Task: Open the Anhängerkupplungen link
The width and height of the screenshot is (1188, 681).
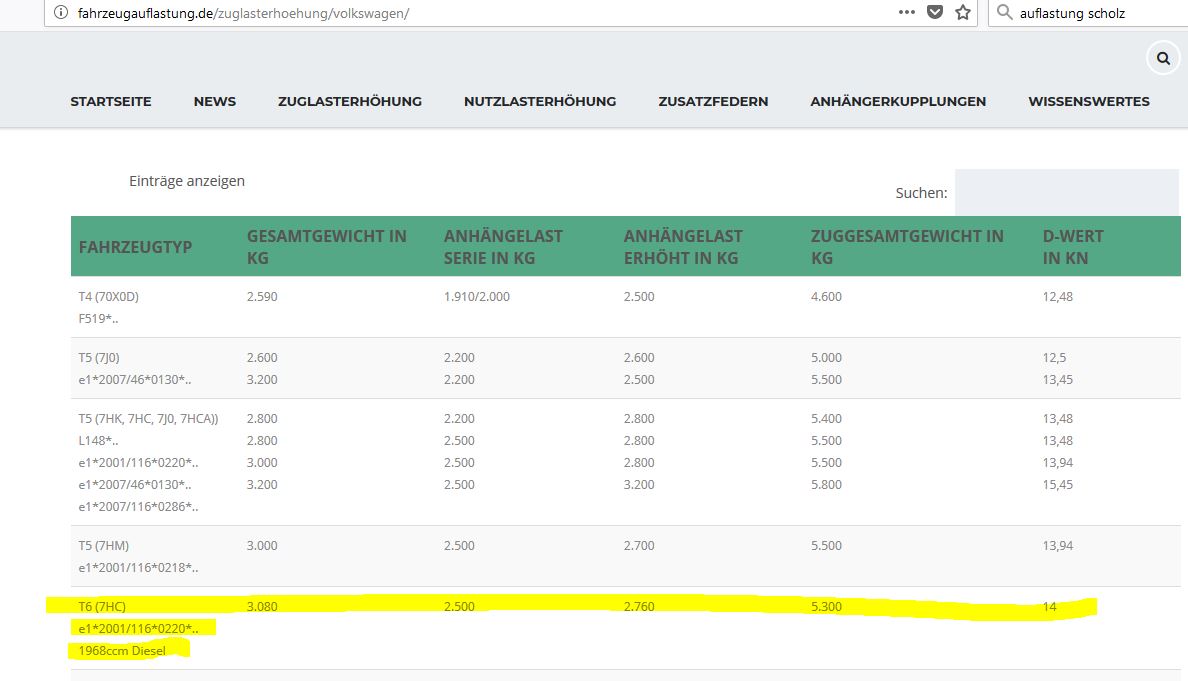Action: point(898,101)
